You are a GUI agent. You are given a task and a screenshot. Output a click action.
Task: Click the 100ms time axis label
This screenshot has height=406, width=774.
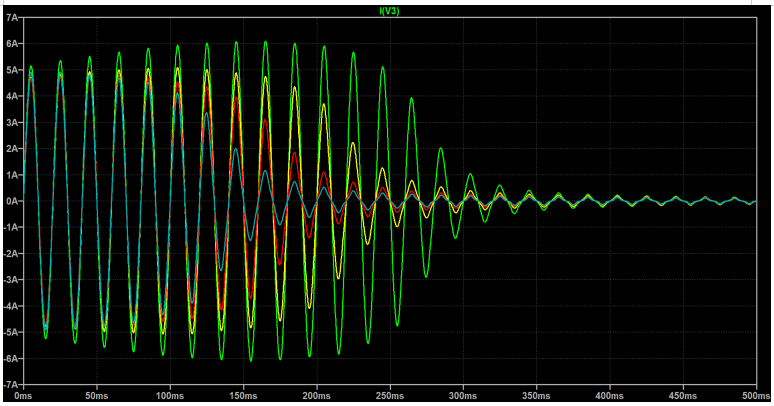[170, 396]
